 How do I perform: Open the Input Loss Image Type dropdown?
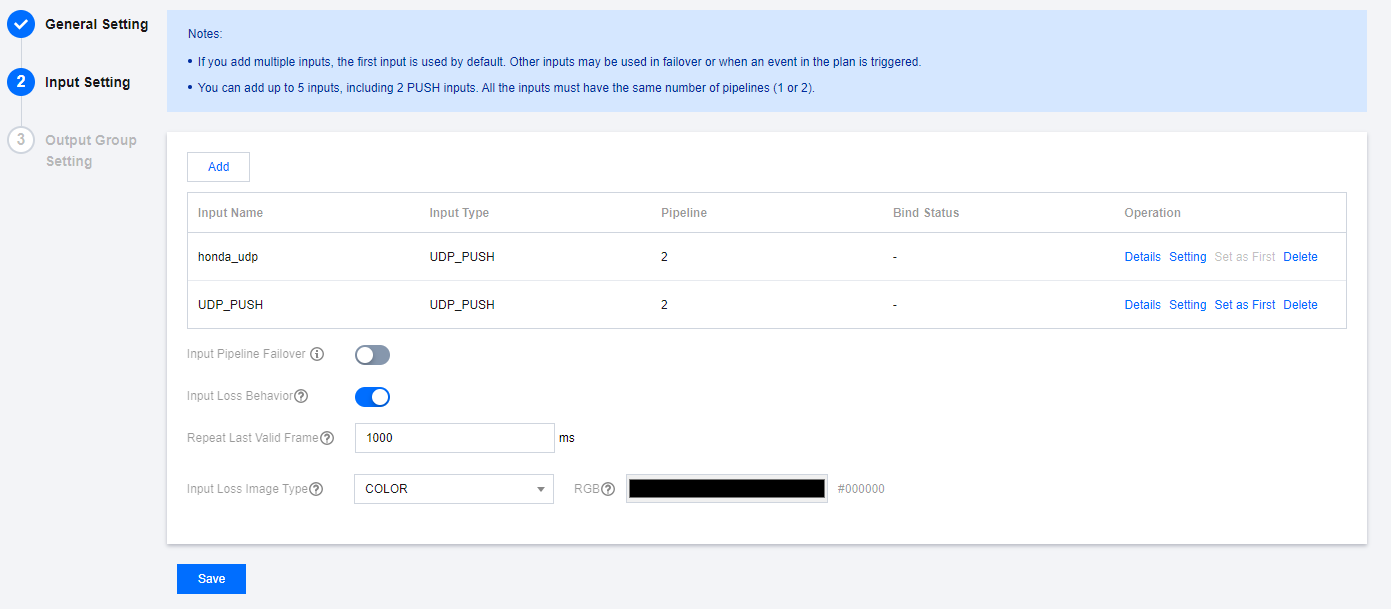tap(453, 489)
